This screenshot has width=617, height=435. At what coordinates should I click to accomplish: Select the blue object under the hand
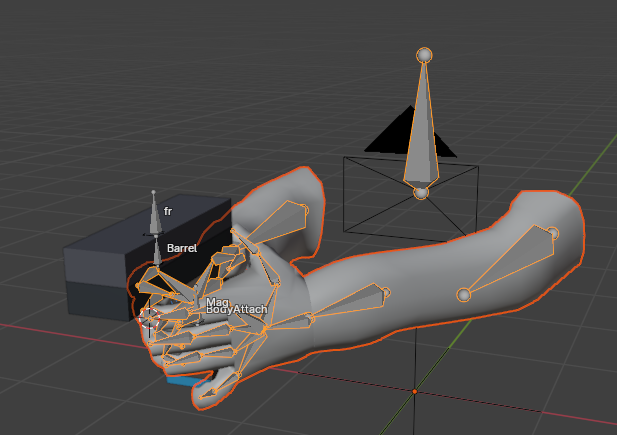(x=184, y=381)
